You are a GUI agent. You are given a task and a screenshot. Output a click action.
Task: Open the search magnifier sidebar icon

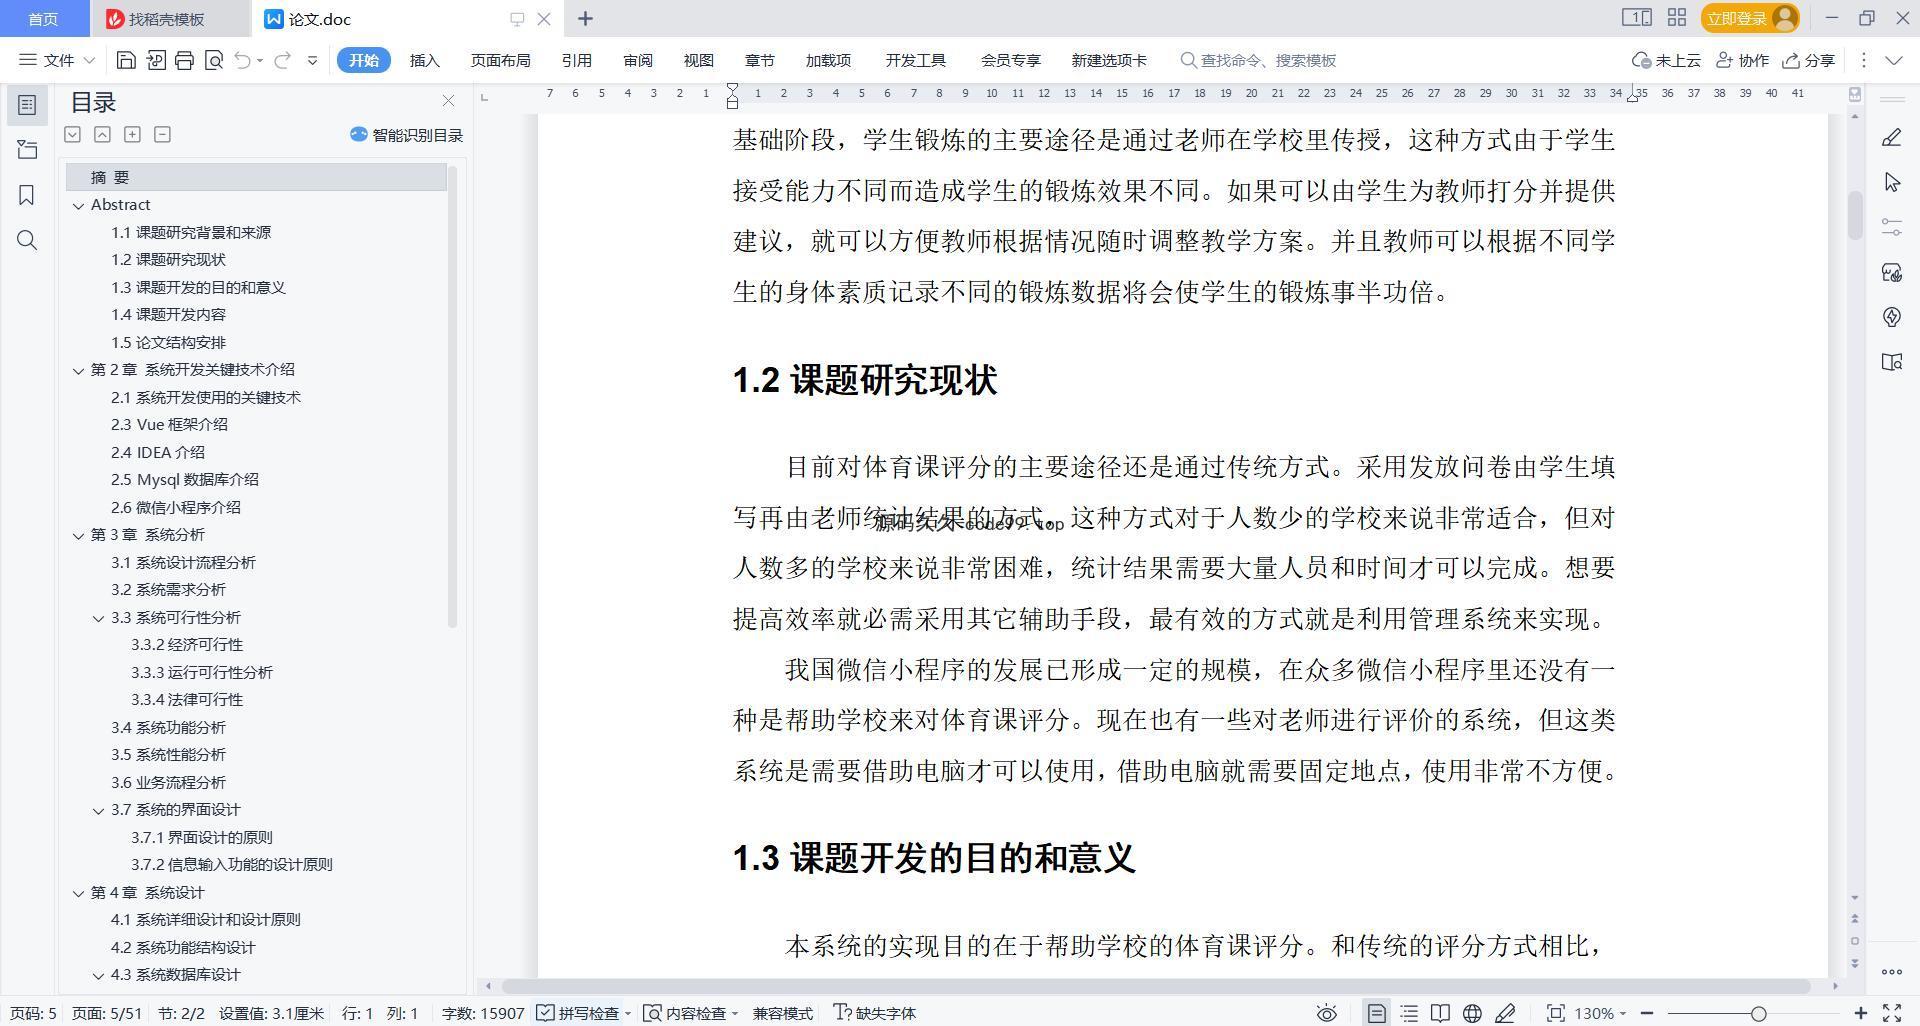[x=27, y=240]
